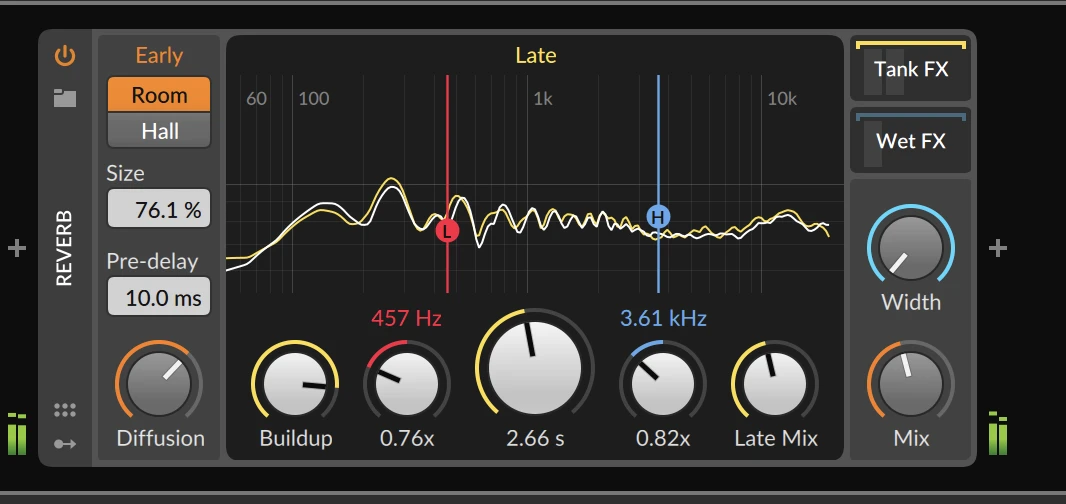Open the preset folder browser icon
This screenshot has height=504, width=1066.
pyautogui.click(x=65, y=98)
